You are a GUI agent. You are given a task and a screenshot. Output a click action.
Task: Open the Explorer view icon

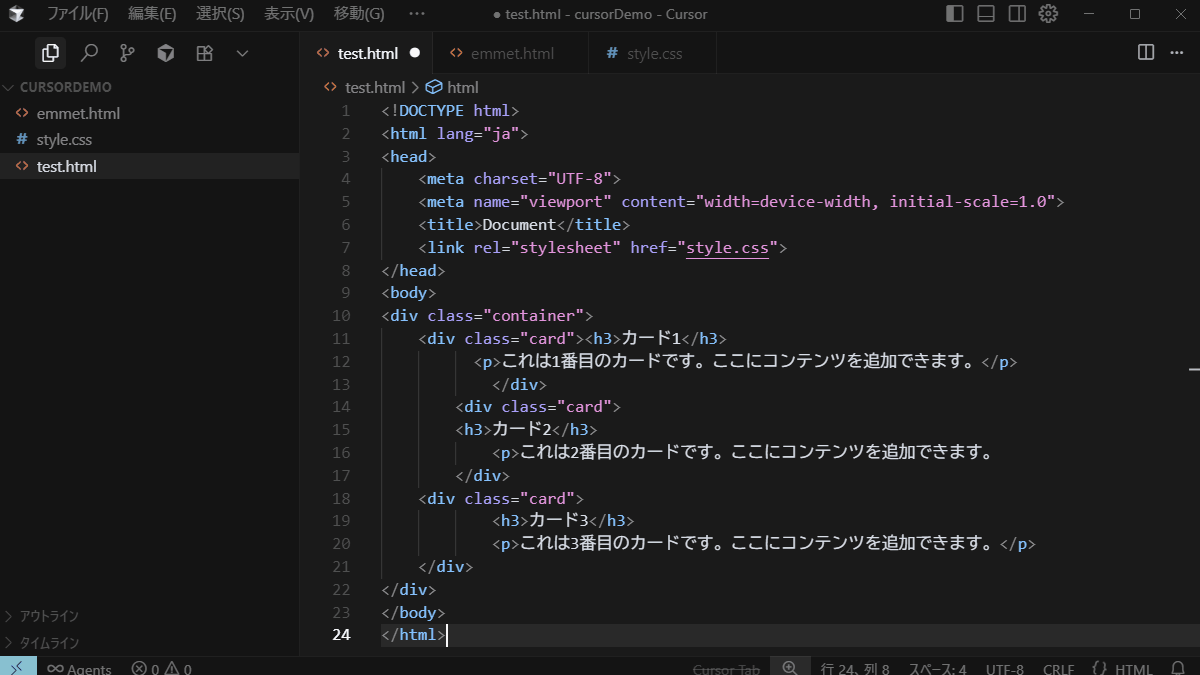50,53
